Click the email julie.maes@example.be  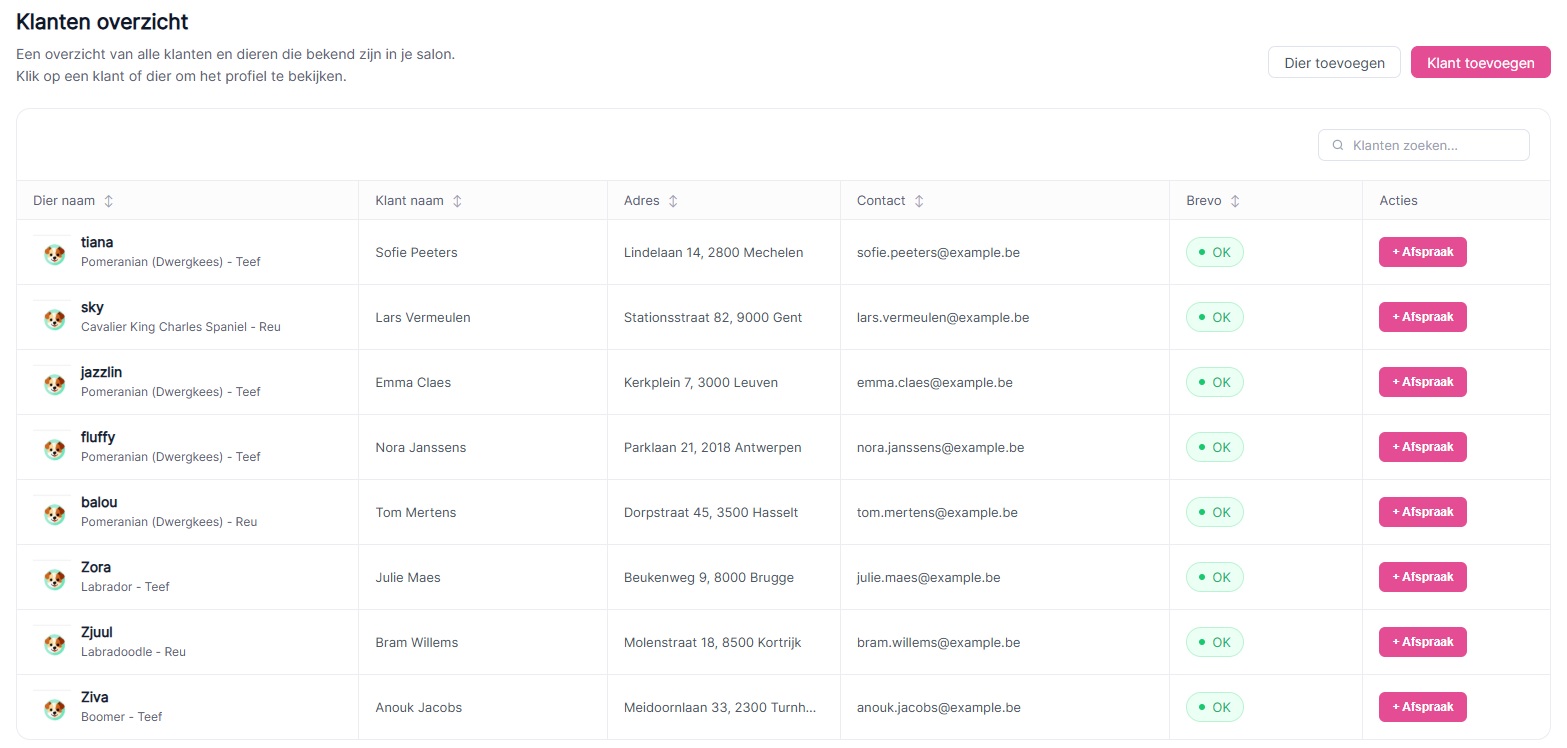(929, 577)
